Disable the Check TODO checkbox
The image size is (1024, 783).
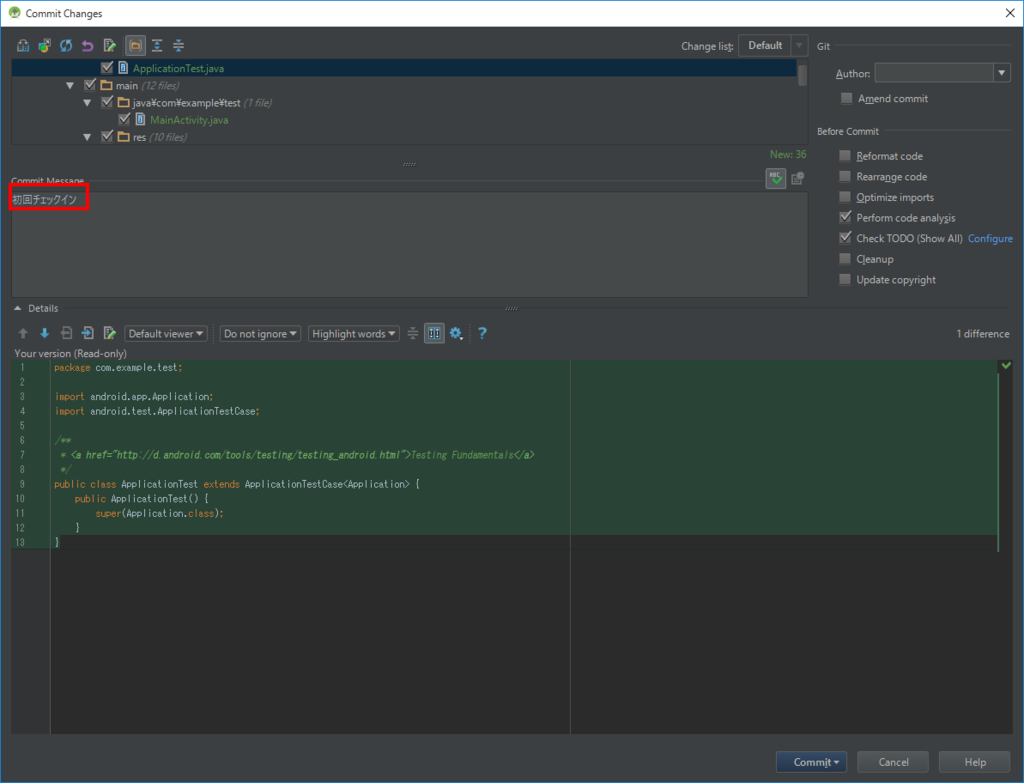click(x=845, y=238)
